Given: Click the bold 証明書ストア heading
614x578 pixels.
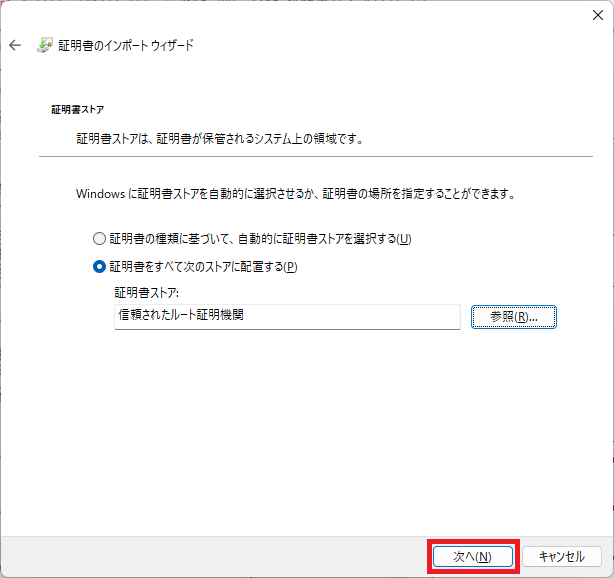Looking at the screenshot, I should 78,109.
